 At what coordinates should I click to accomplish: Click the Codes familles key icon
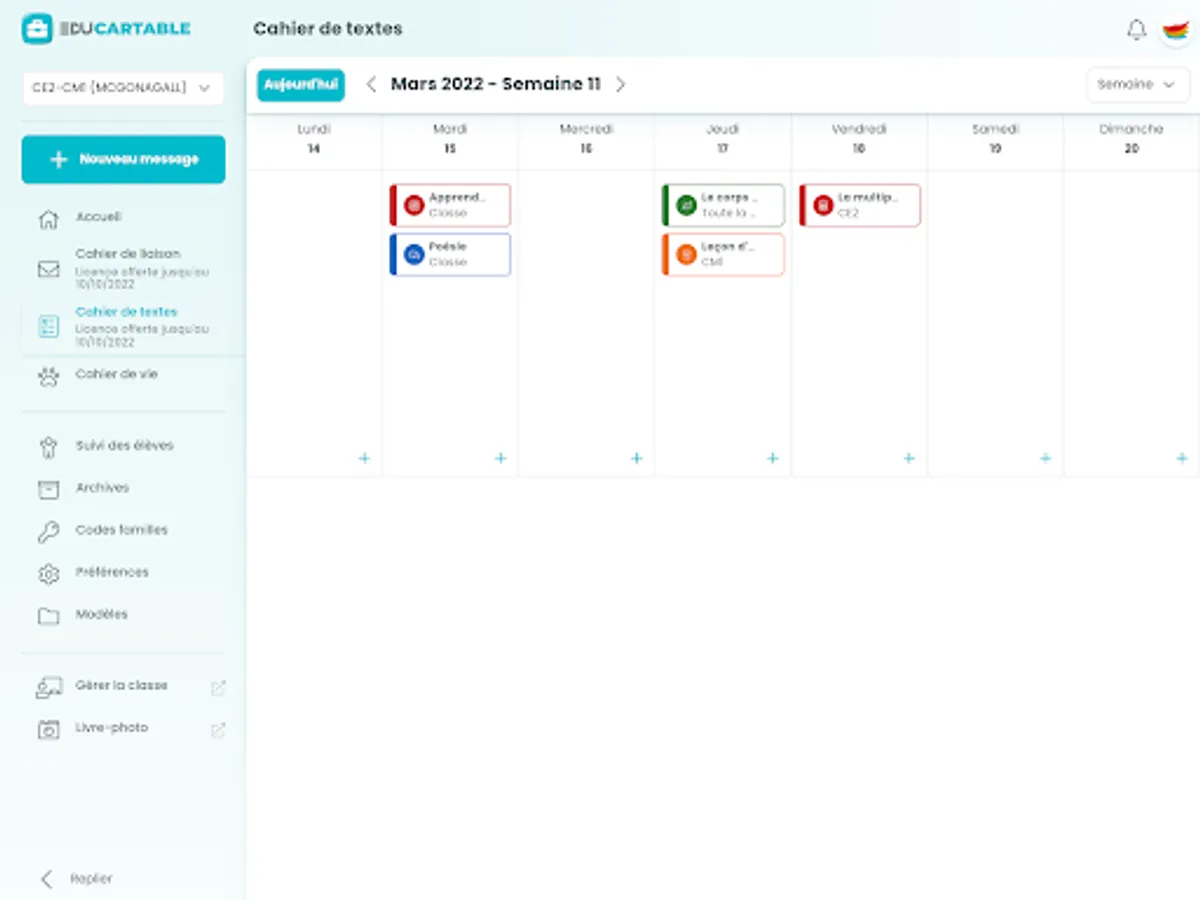pos(48,532)
